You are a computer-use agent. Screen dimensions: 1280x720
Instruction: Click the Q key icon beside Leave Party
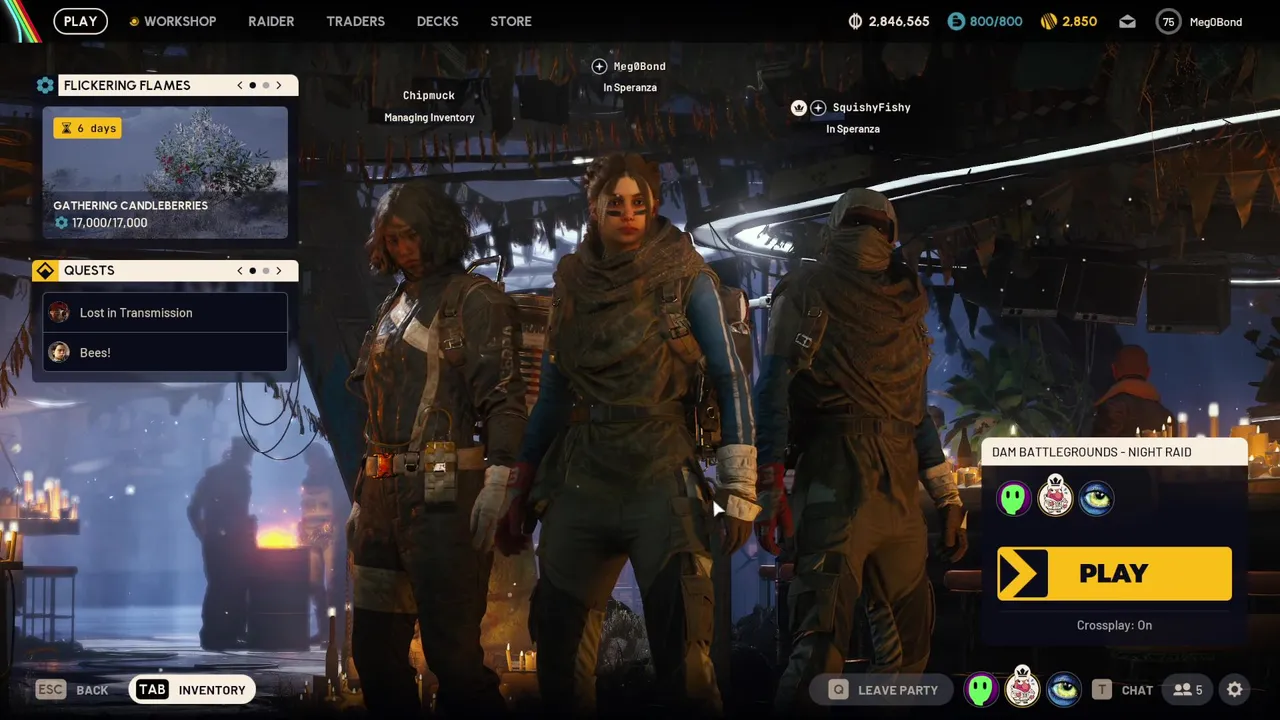tap(838, 690)
